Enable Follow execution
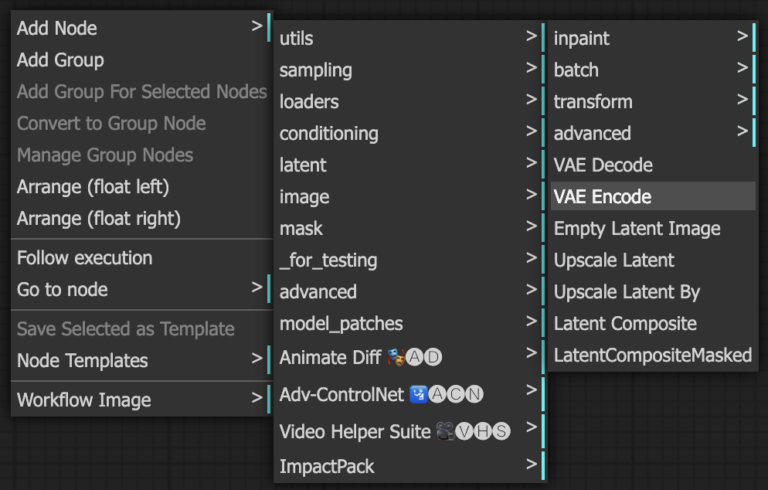 point(85,258)
